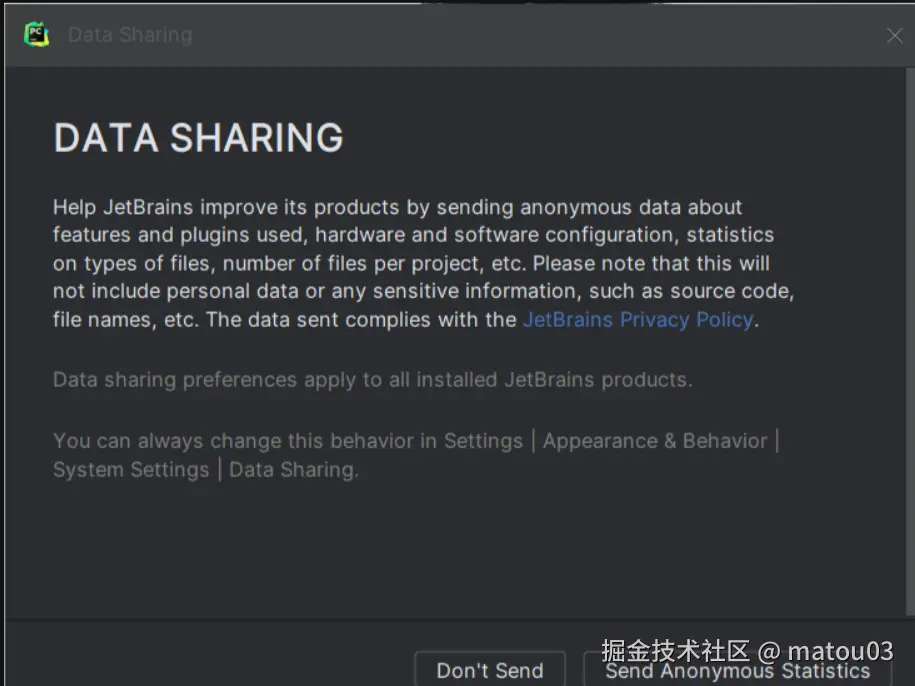Screen dimensions: 915x686
Task: Click the 'You can always change this behavior' text
Action: [416, 455]
